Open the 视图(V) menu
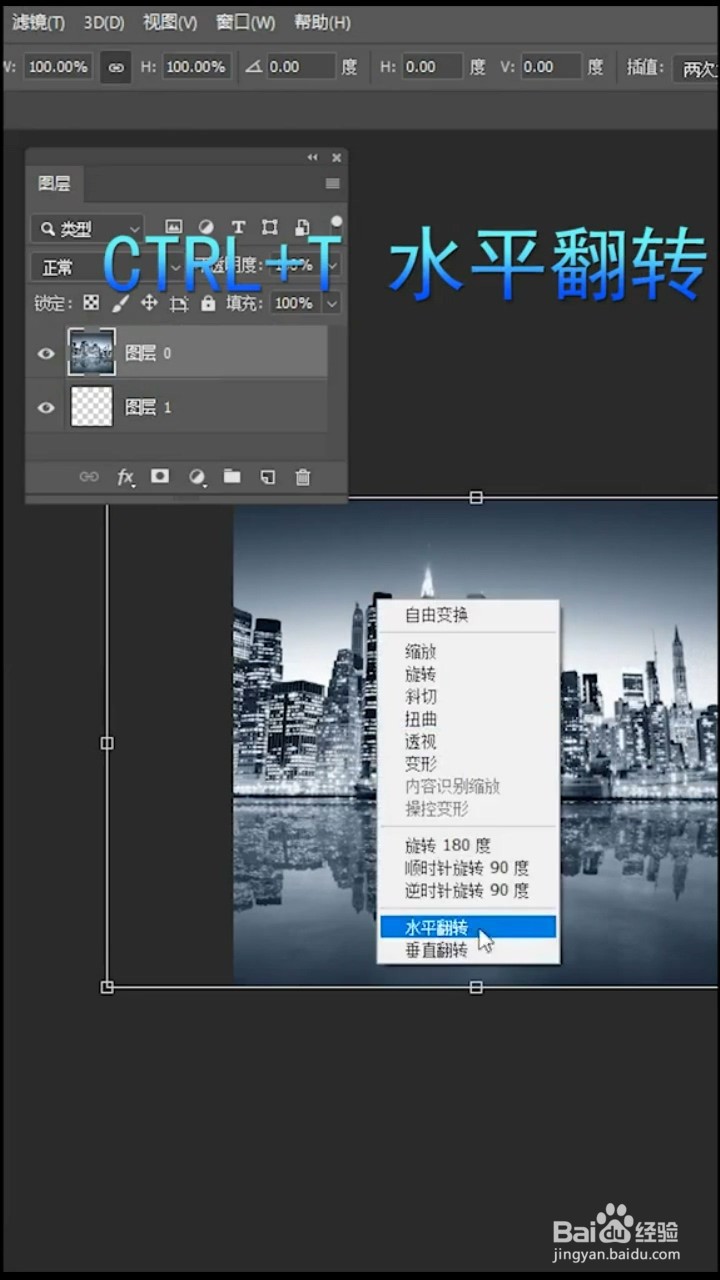This screenshot has width=720, height=1280. point(170,22)
